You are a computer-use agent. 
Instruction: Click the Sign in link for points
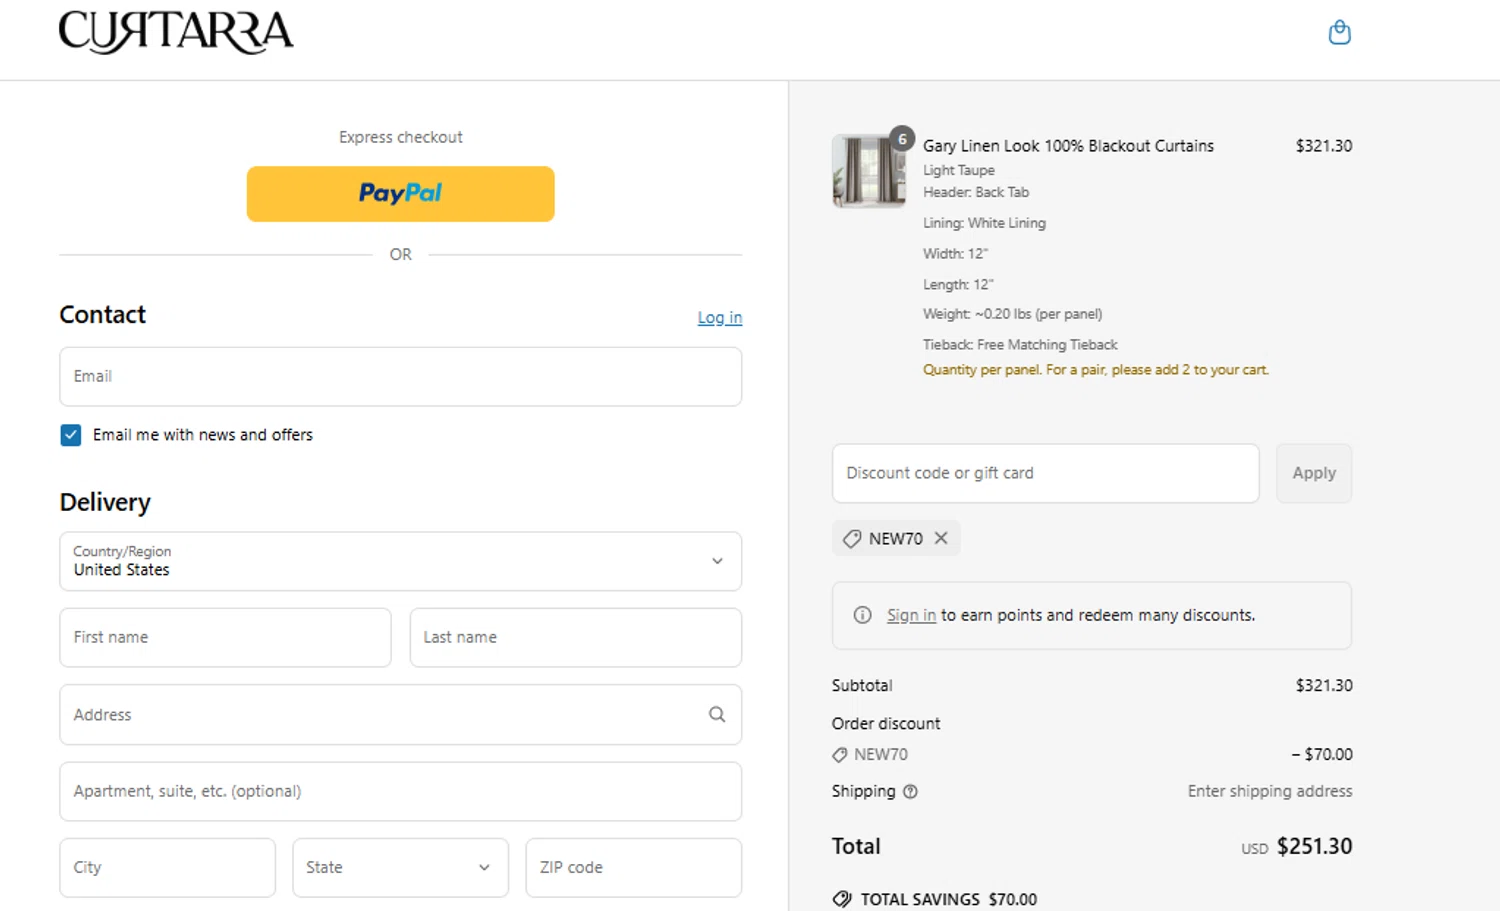911,615
